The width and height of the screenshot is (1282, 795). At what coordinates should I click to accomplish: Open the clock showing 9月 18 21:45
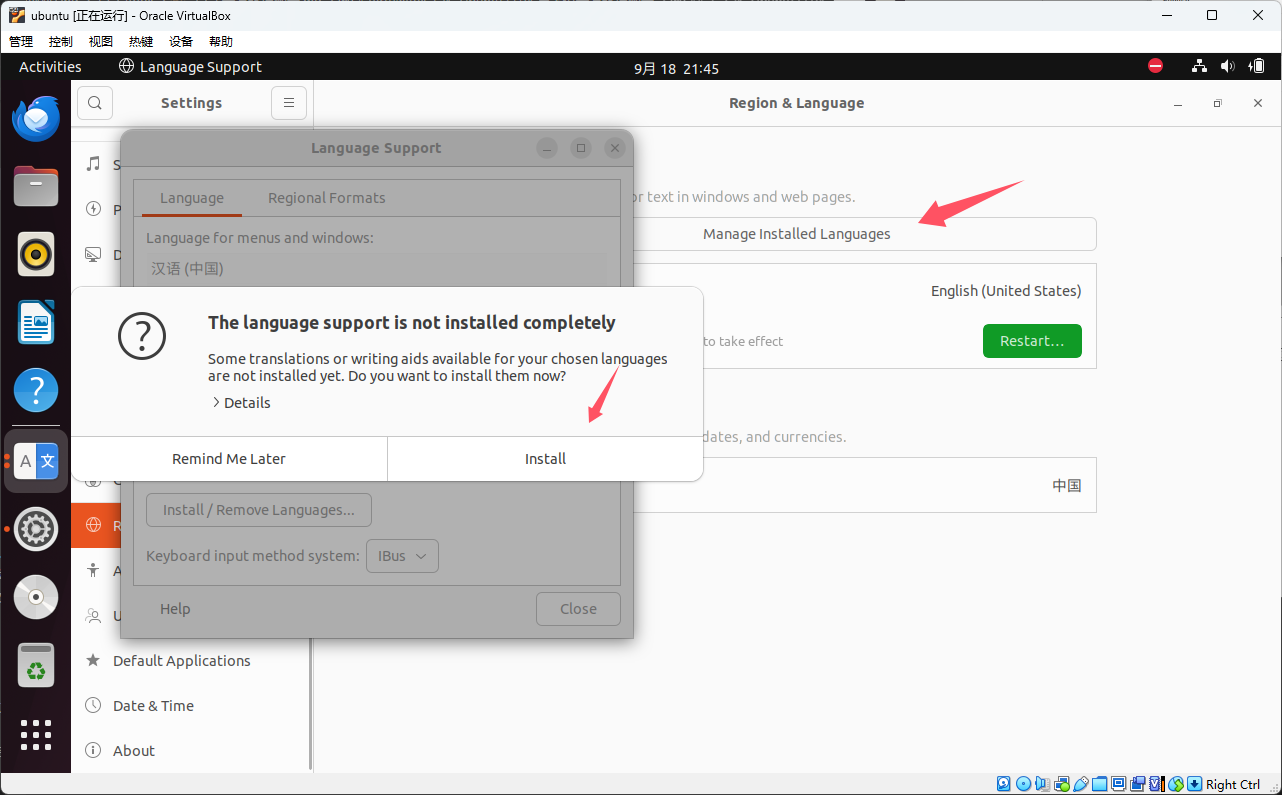click(676, 69)
